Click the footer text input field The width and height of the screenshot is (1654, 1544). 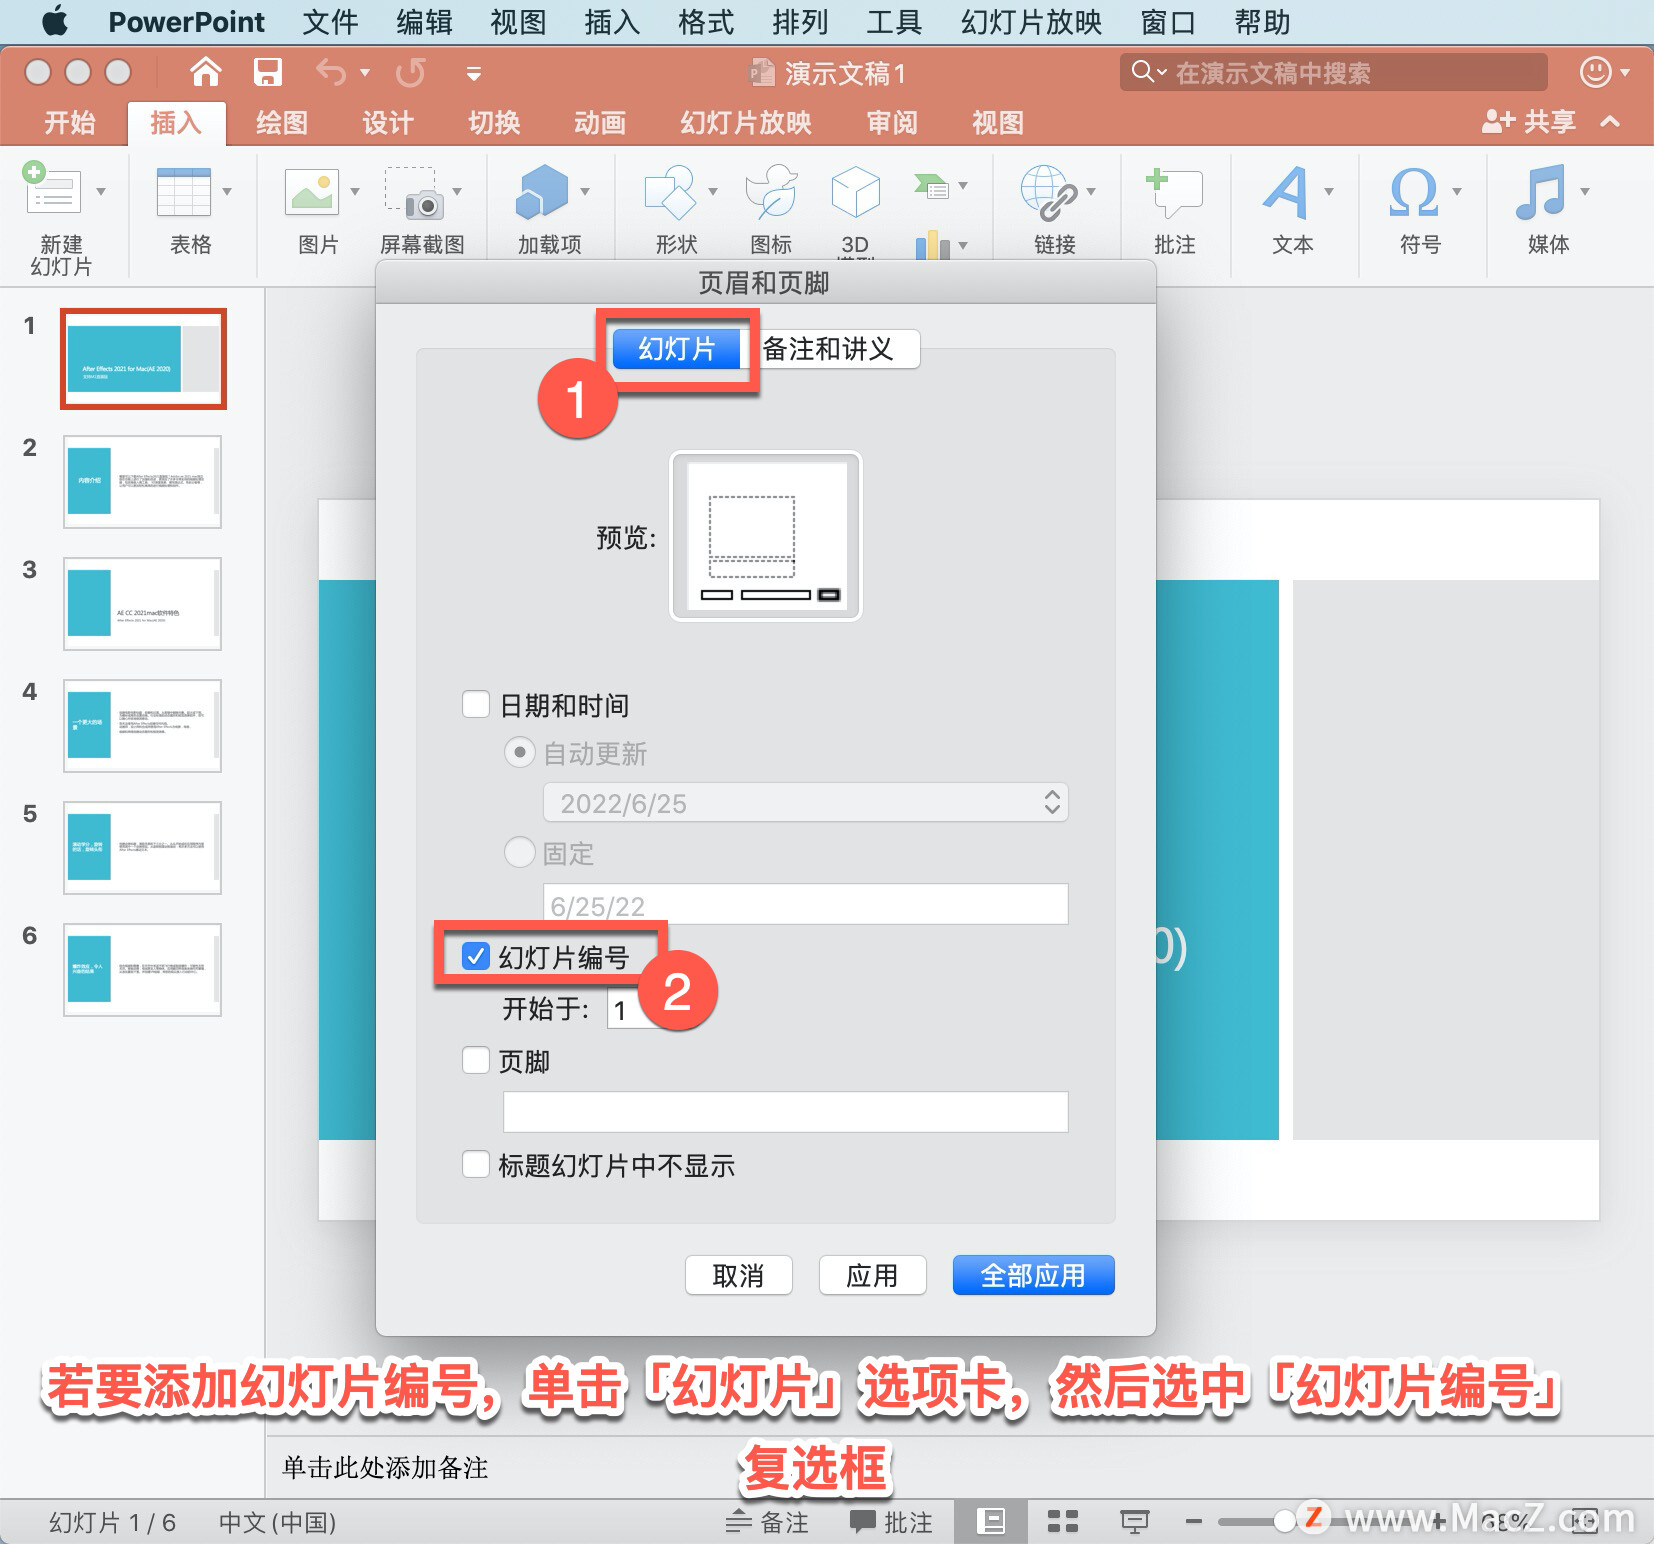click(785, 1112)
